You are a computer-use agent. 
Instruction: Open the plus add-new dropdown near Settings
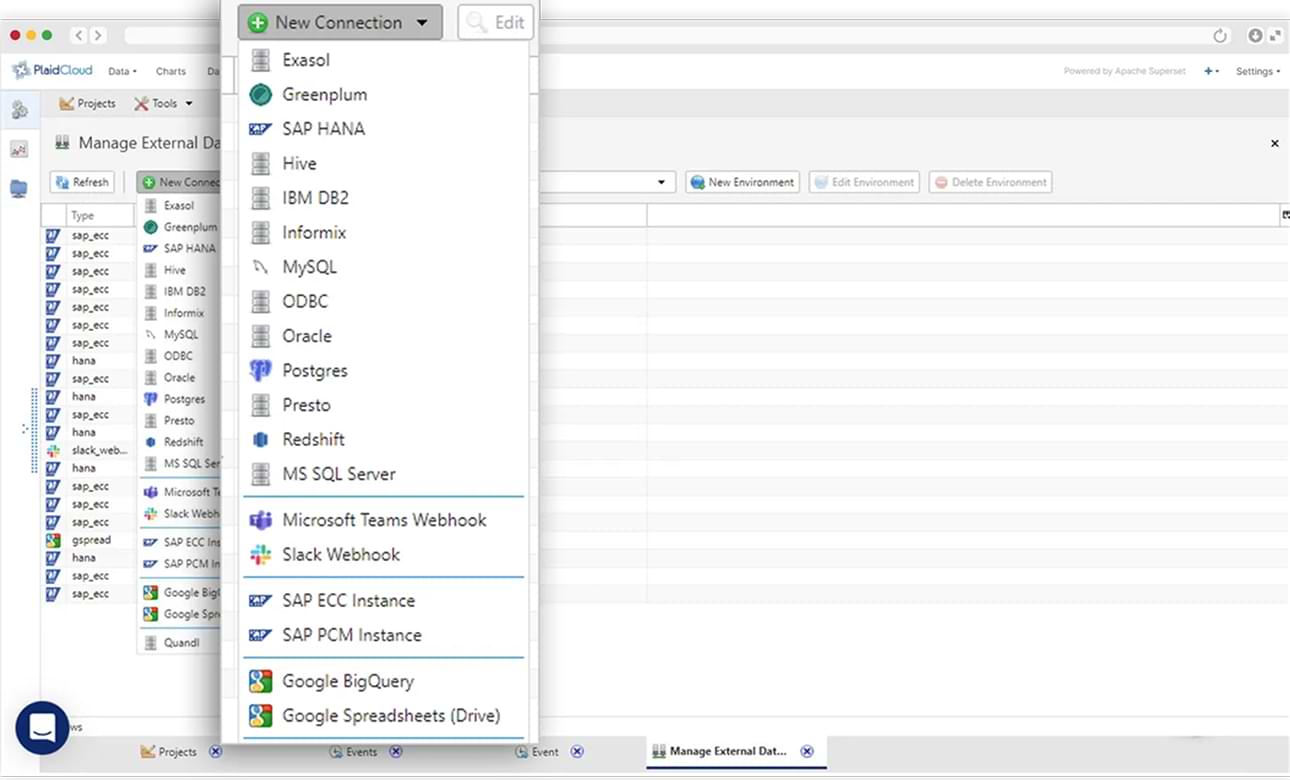(1211, 71)
